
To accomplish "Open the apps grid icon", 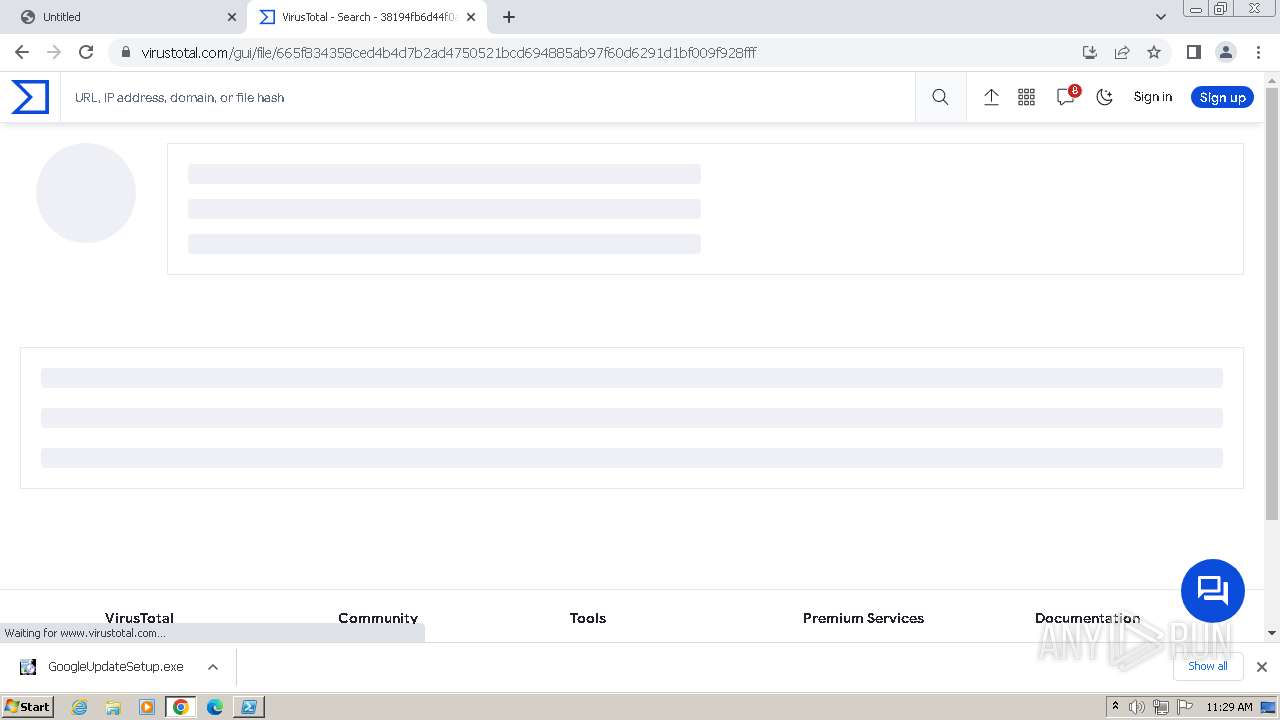I will click(x=1026, y=97).
